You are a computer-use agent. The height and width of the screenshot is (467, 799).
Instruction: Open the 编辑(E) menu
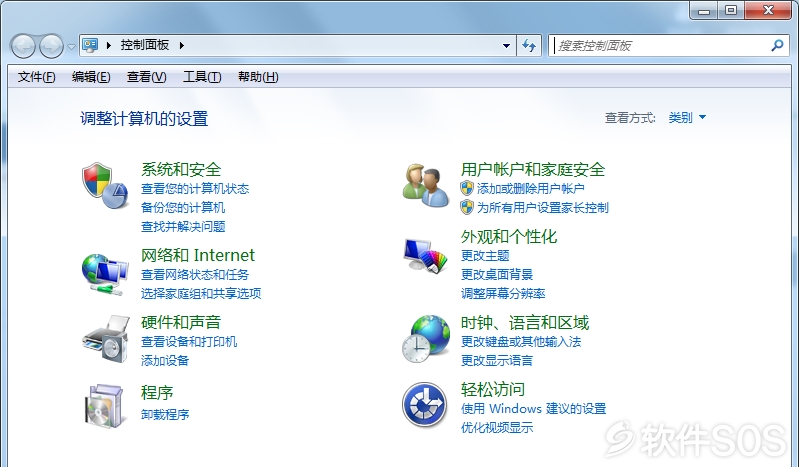click(x=91, y=77)
